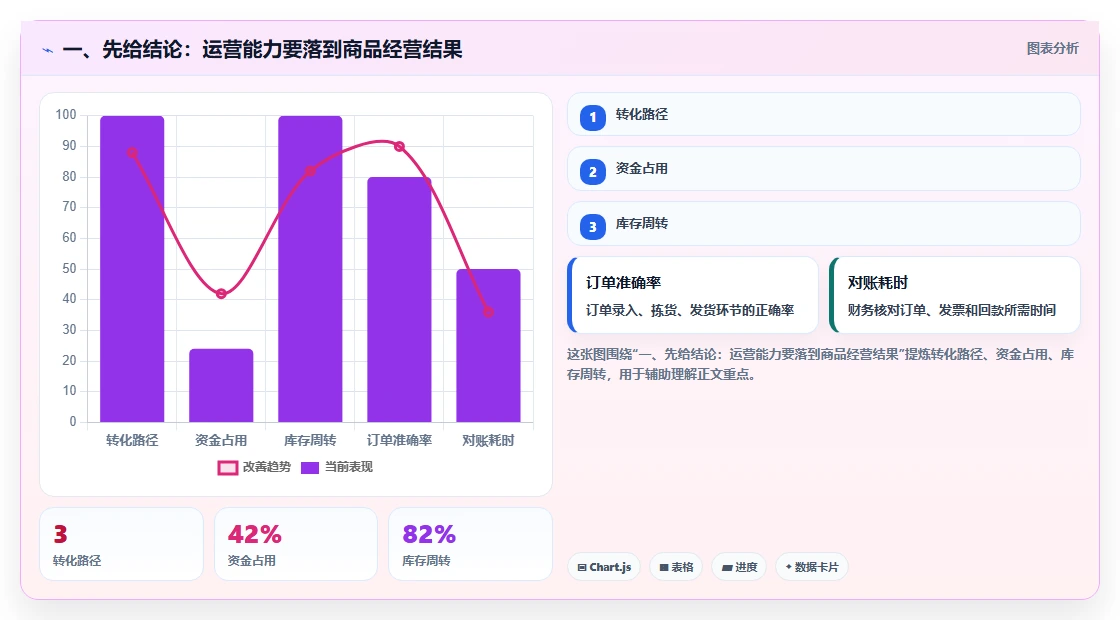Click the 42% 资金占用 stat card
Viewport: 1120px width, 620px height.
(x=296, y=544)
